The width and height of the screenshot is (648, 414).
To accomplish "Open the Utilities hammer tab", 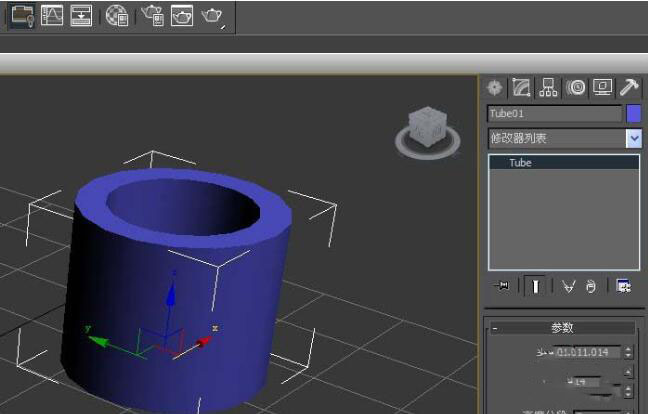I will point(629,88).
